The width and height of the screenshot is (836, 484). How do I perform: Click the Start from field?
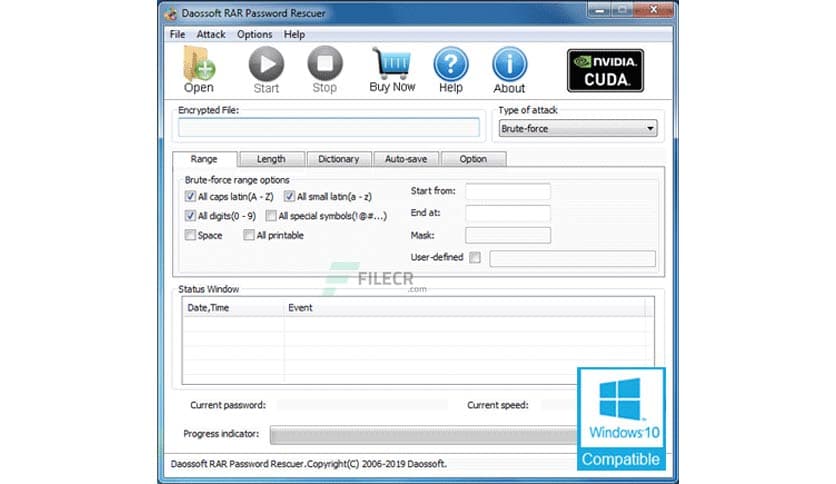tap(508, 191)
